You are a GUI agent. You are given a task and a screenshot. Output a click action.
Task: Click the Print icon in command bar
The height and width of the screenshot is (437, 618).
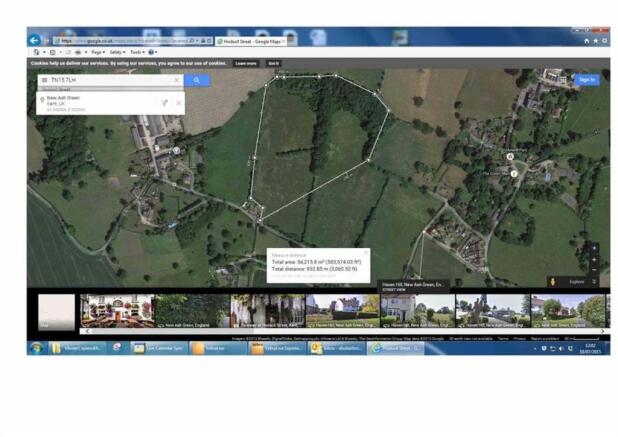point(78,52)
